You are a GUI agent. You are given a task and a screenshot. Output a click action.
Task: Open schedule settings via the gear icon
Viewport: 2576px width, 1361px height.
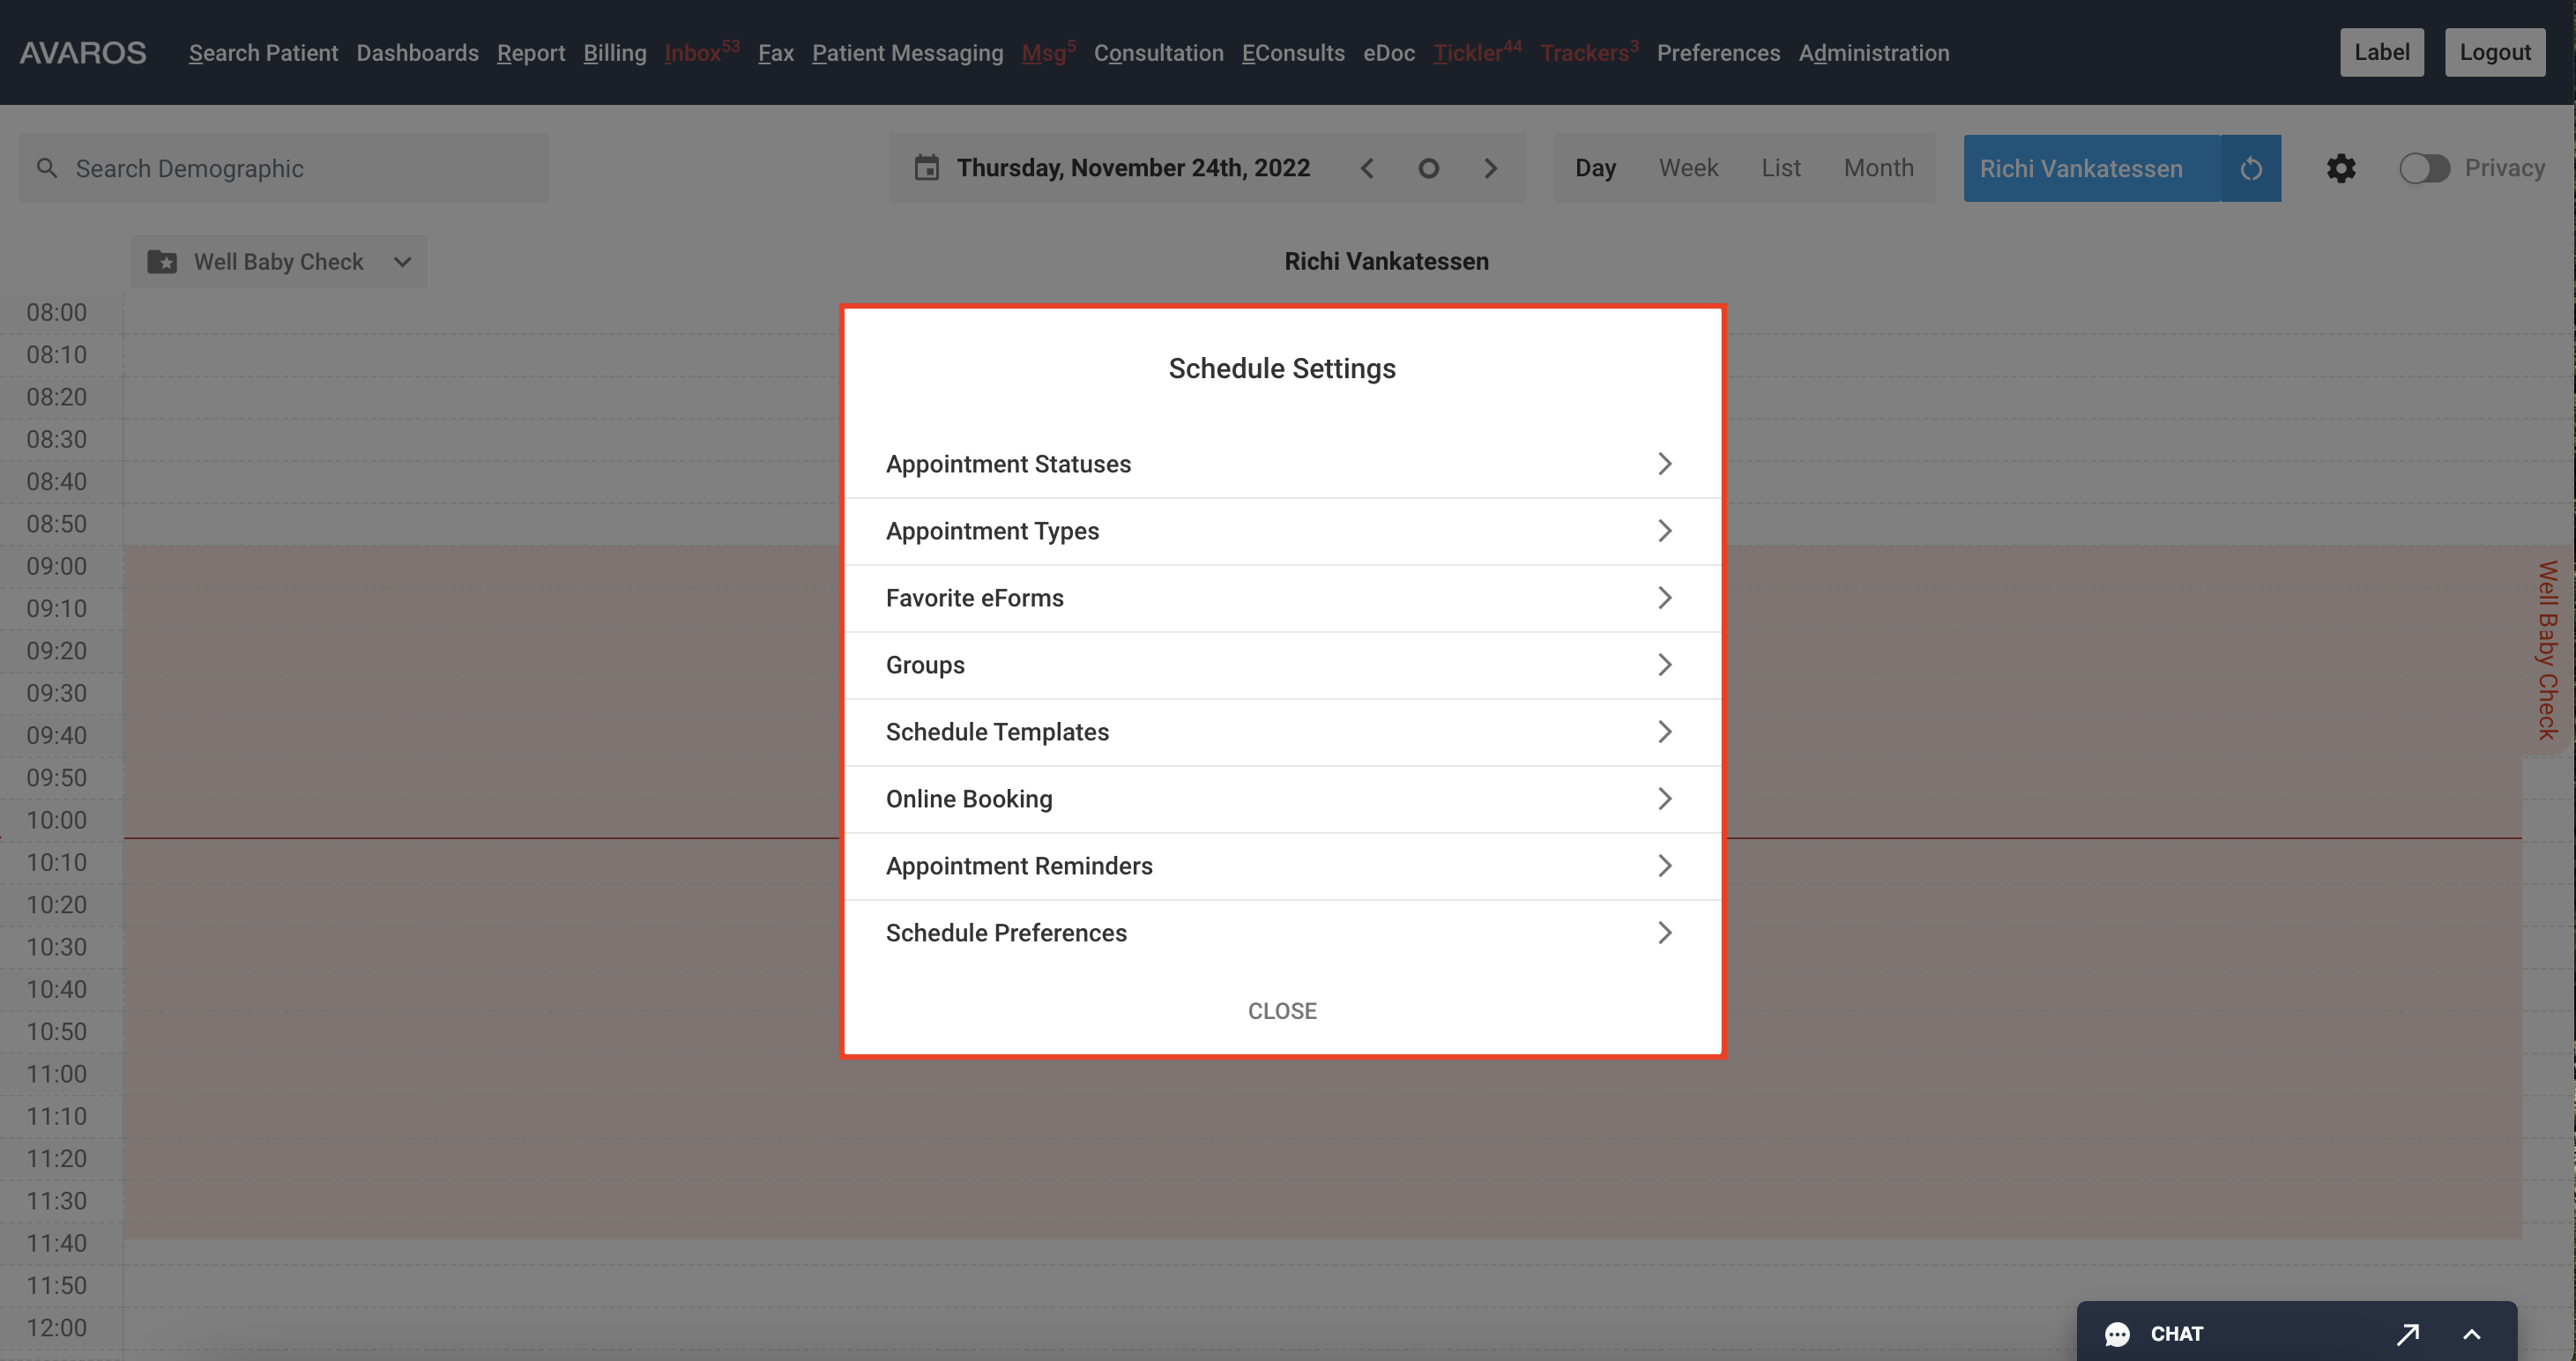coord(2341,168)
